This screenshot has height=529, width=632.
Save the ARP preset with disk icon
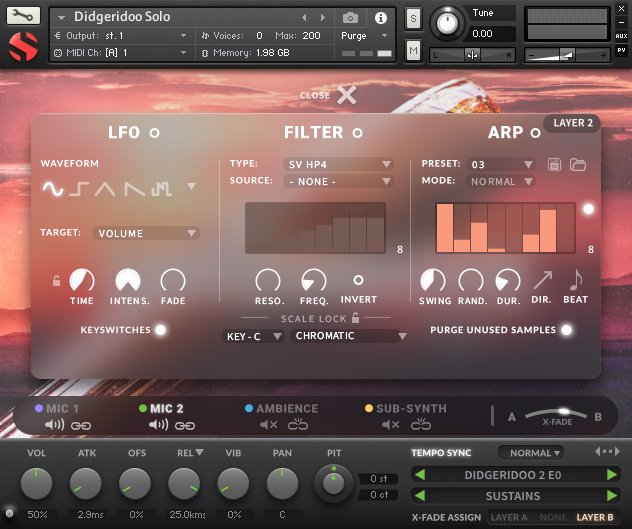[x=556, y=164]
